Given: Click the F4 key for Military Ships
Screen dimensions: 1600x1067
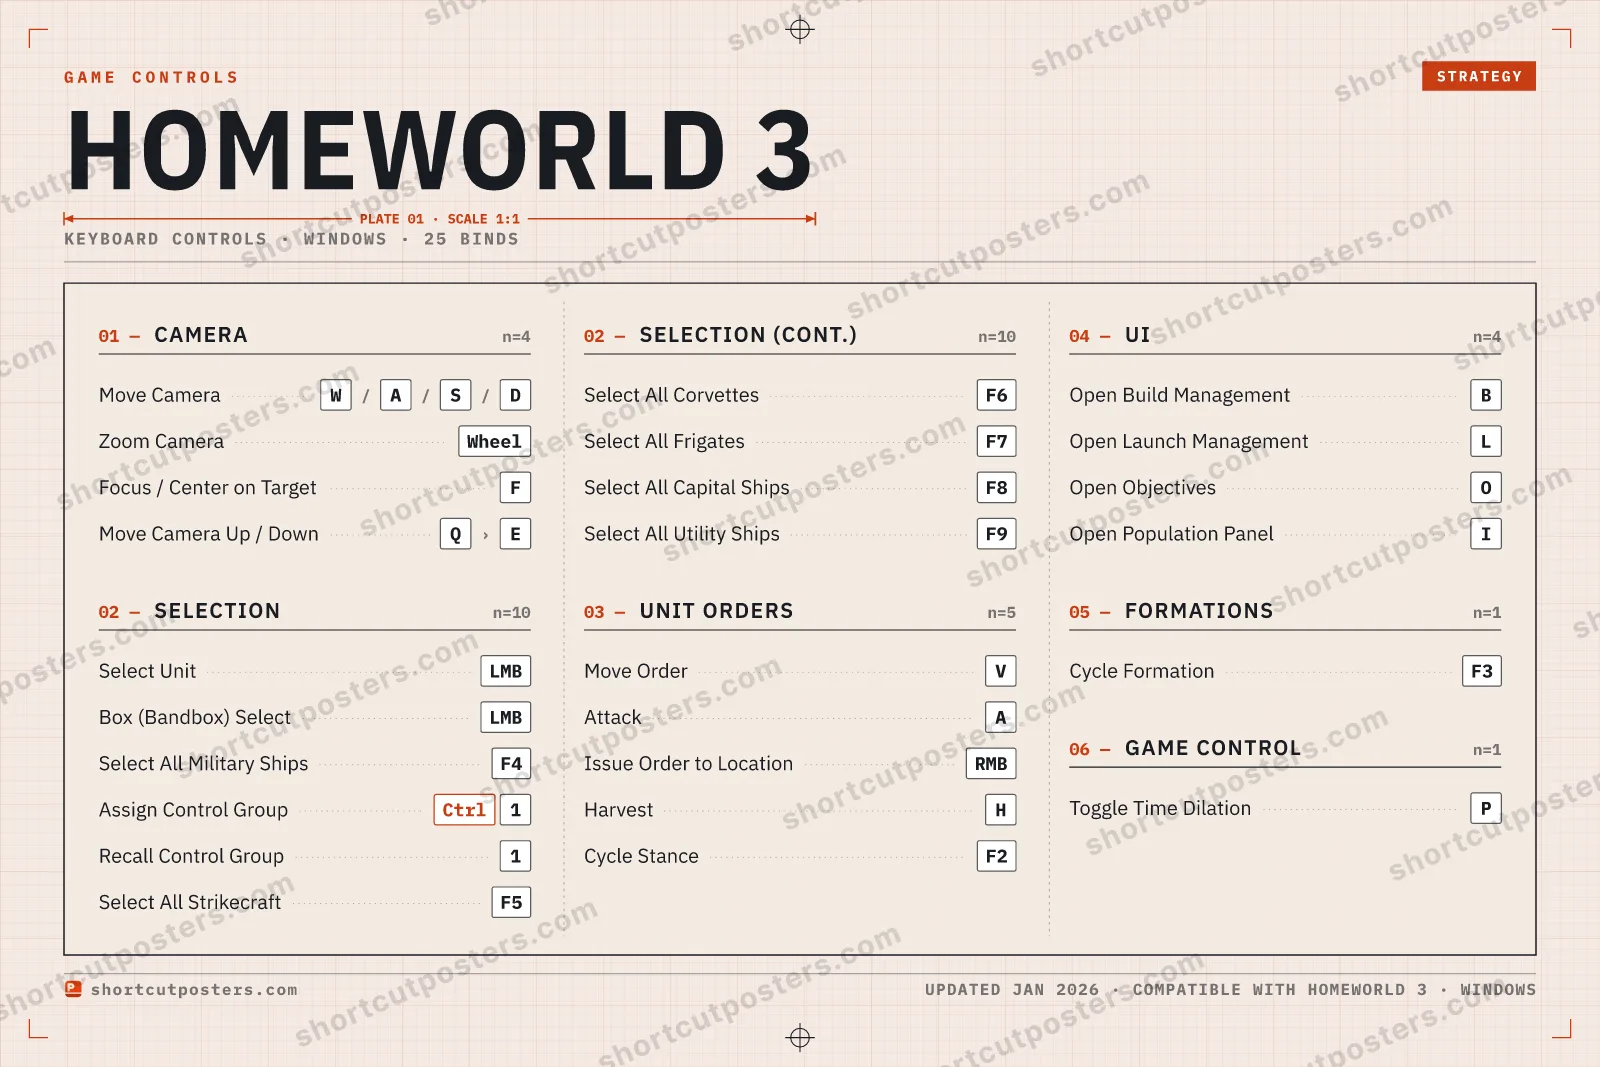Looking at the screenshot, I should [x=511, y=763].
